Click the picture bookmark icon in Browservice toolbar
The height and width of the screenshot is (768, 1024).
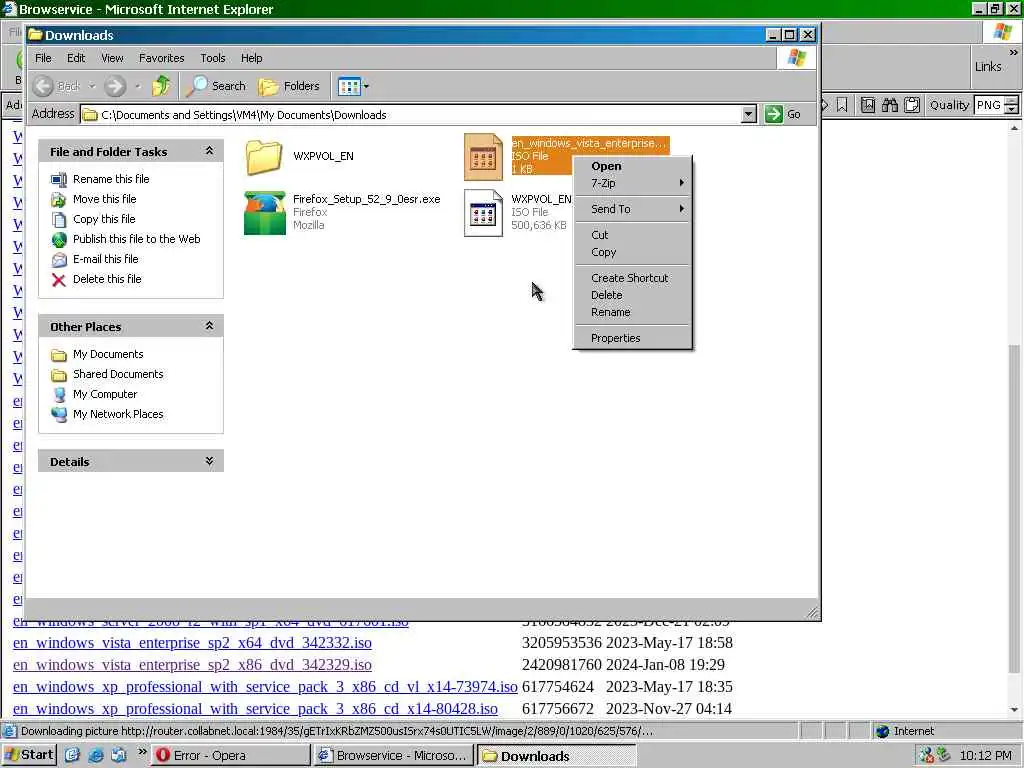click(867, 105)
